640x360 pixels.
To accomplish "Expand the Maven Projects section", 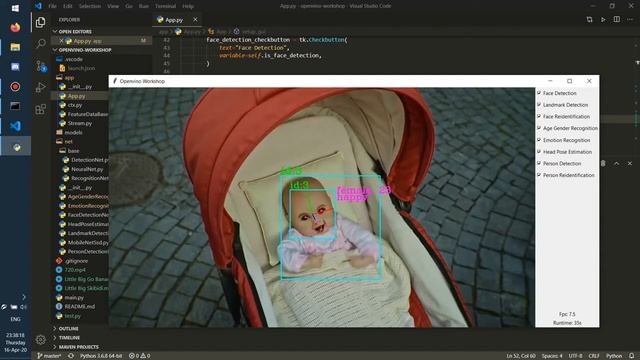I will 80,347.
